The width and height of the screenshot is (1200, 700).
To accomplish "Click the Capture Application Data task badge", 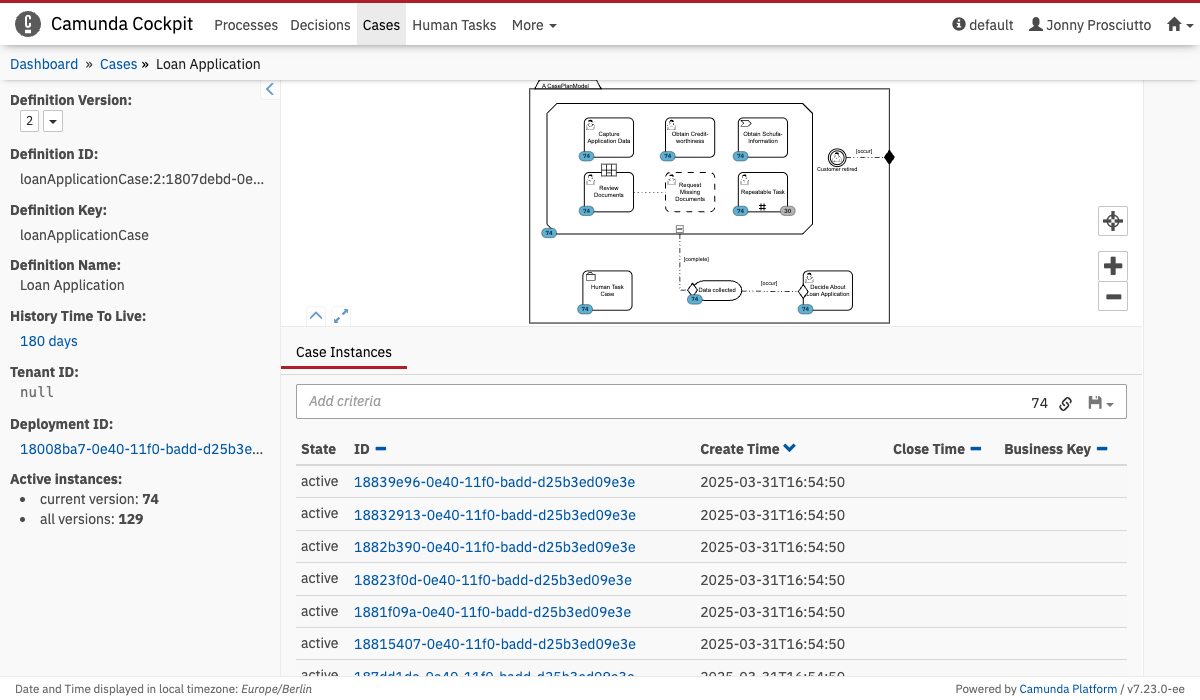I will [x=587, y=156].
